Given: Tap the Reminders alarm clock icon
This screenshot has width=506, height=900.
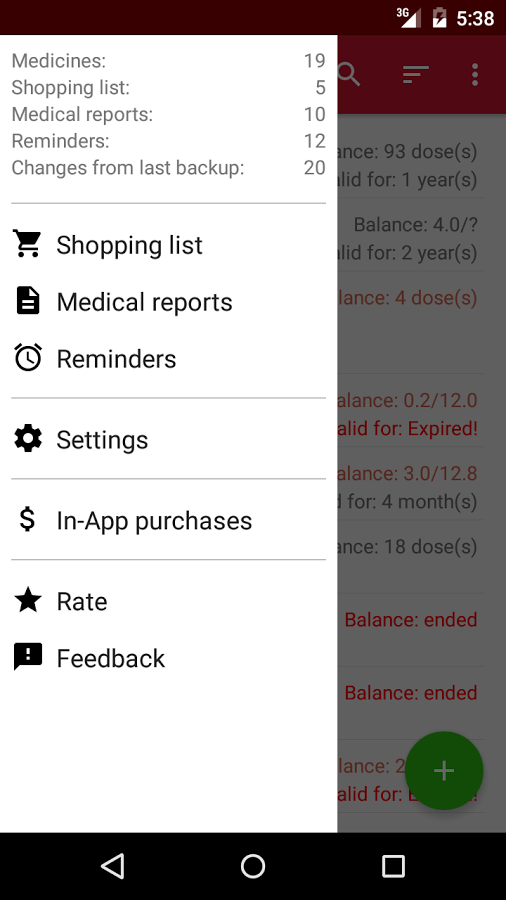Looking at the screenshot, I should pos(28,358).
